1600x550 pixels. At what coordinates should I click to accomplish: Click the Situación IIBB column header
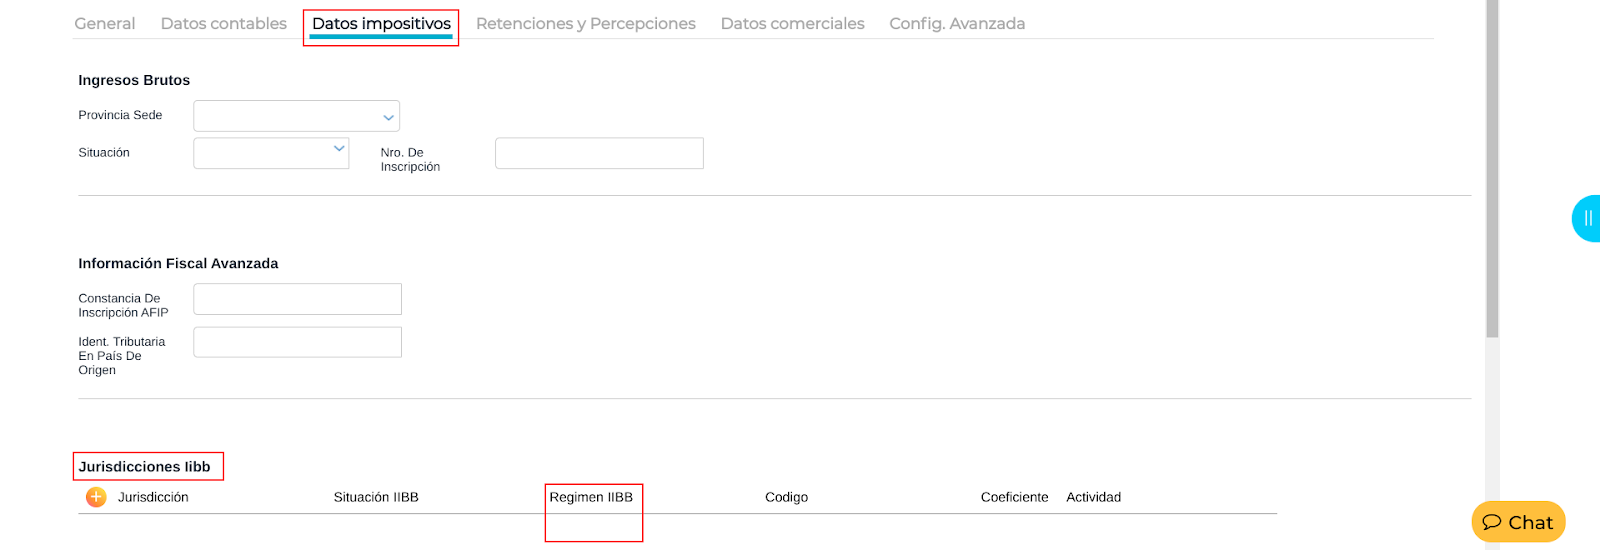coord(376,497)
